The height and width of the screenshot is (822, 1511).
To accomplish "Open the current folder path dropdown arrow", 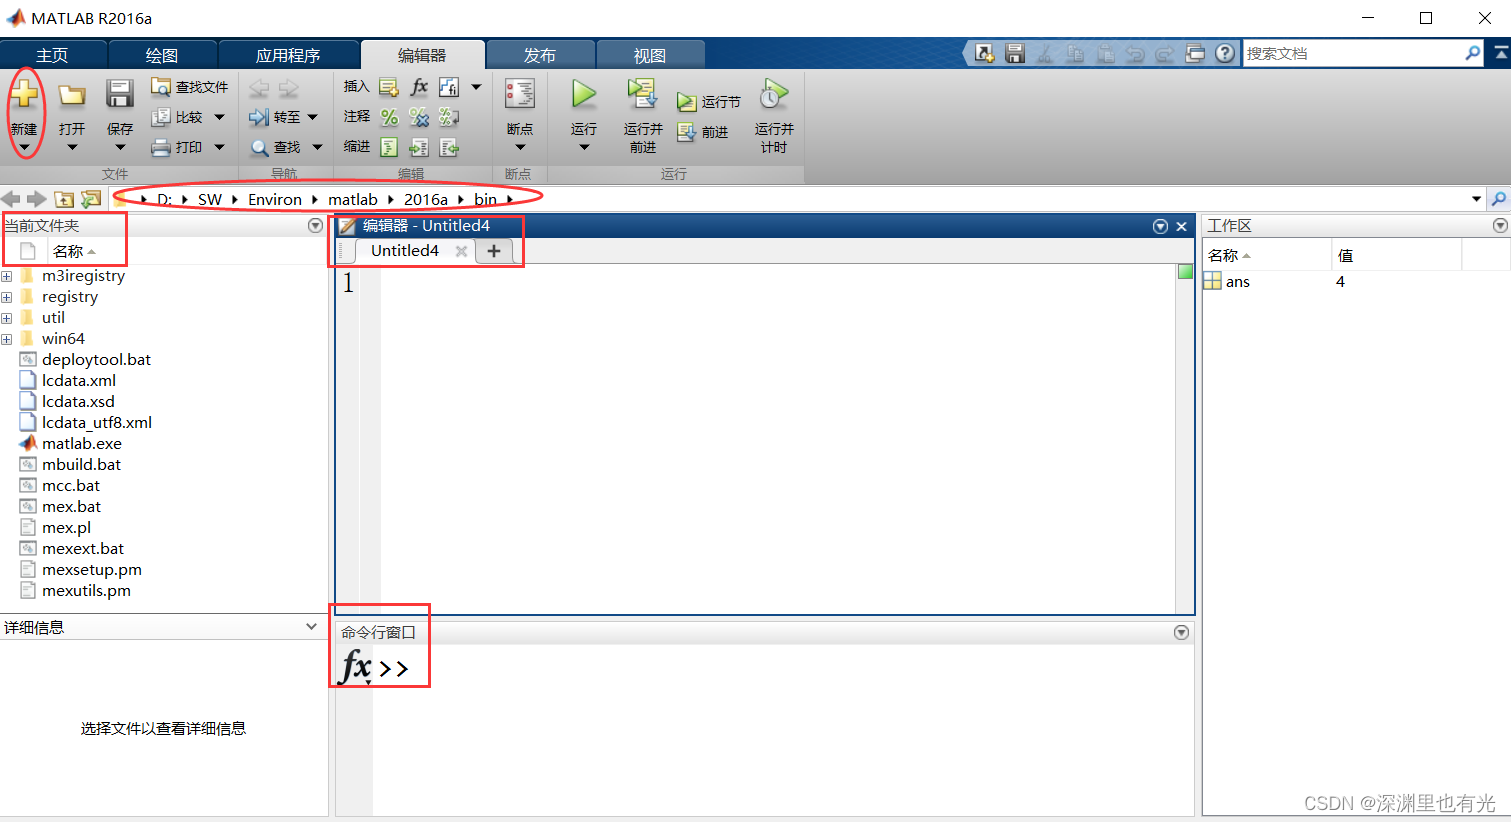I will click(x=1477, y=198).
